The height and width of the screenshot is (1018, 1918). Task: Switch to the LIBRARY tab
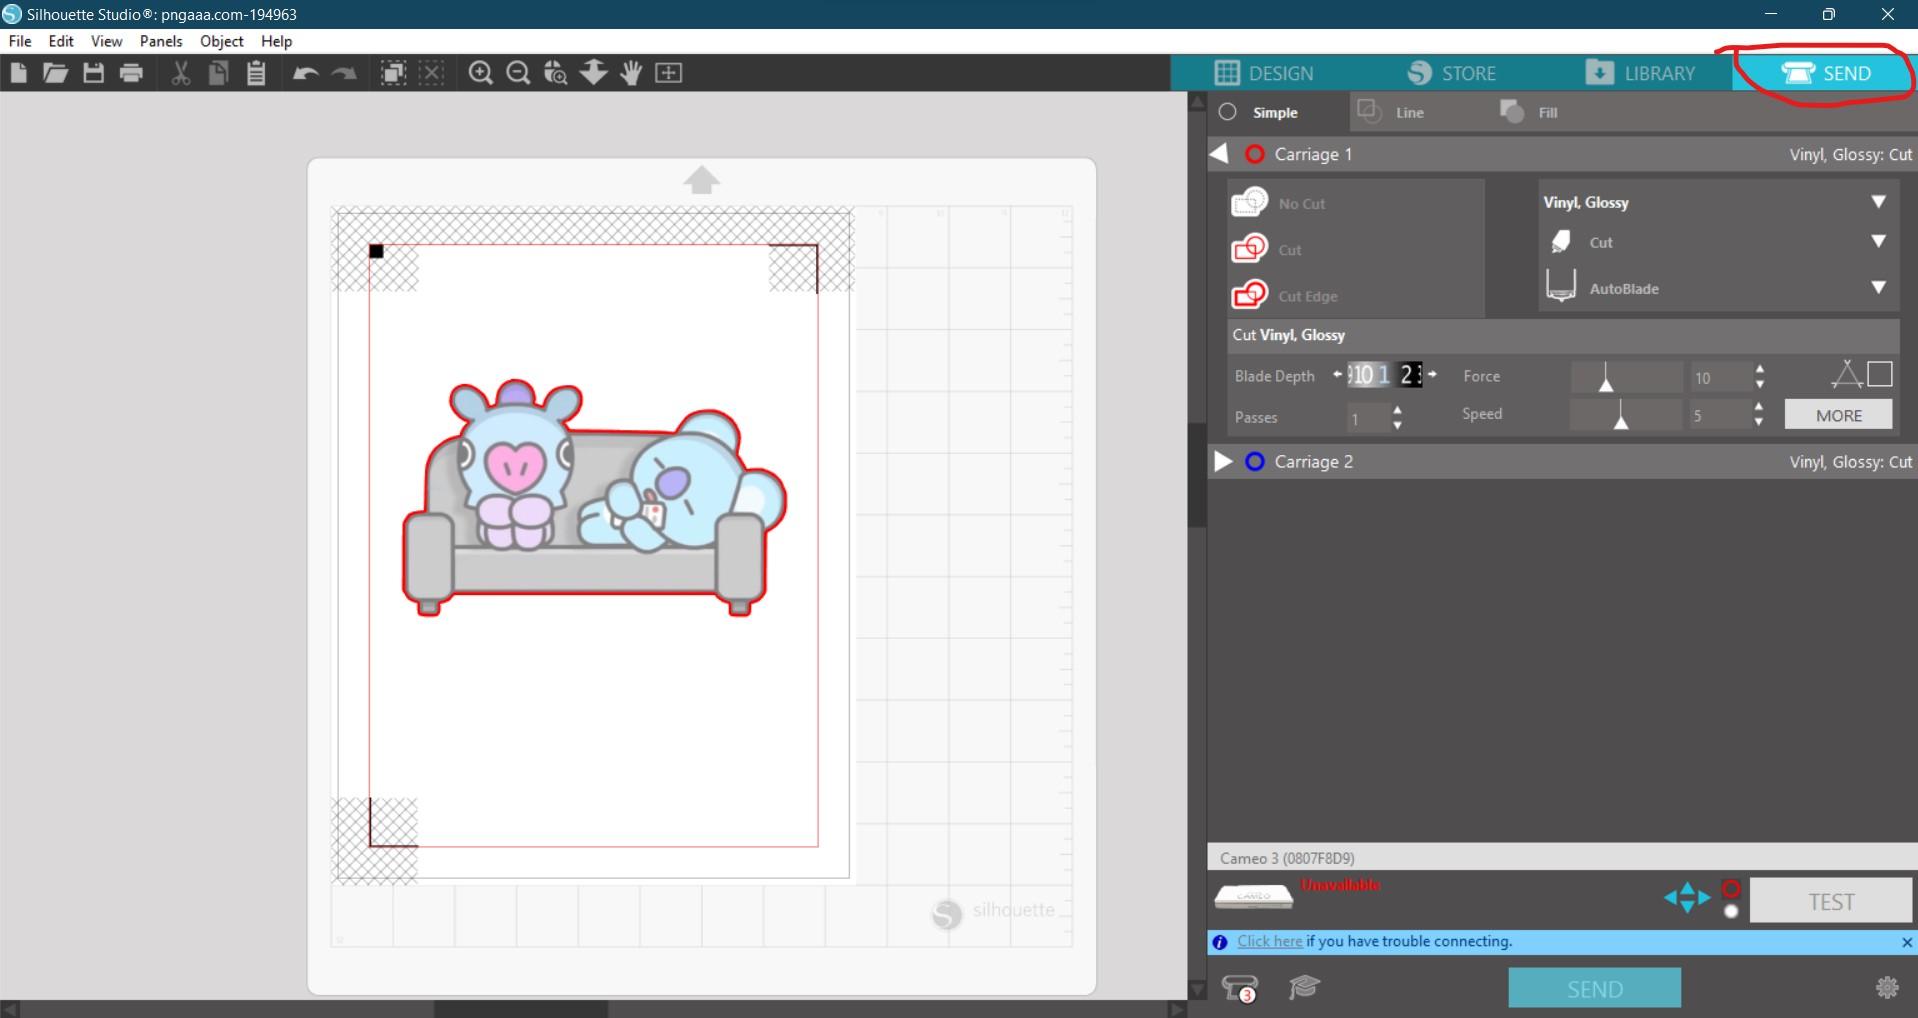click(x=1640, y=73)
